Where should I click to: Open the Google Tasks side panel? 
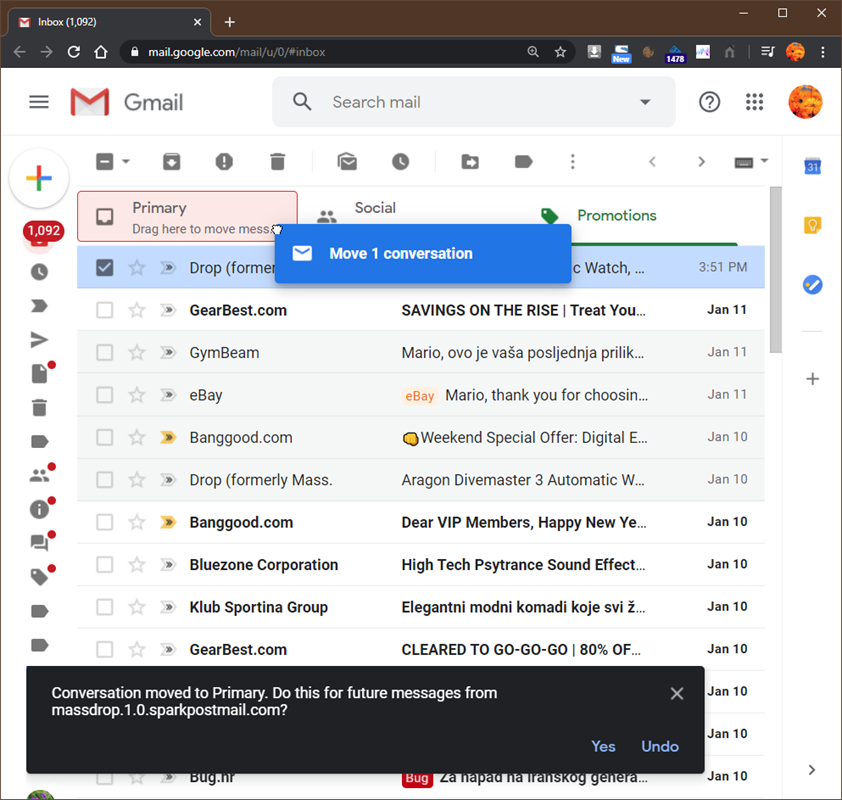812,285
